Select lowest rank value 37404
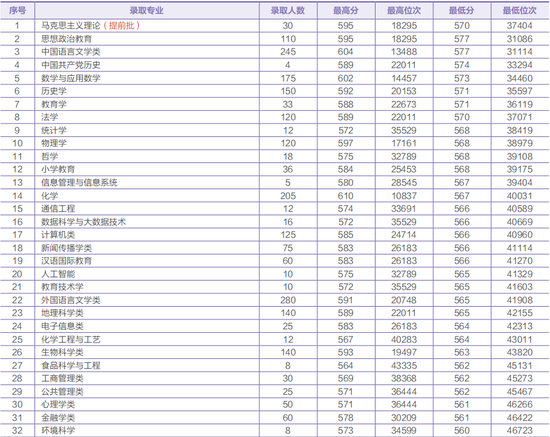Screen dimensions: 550x437 519,26
